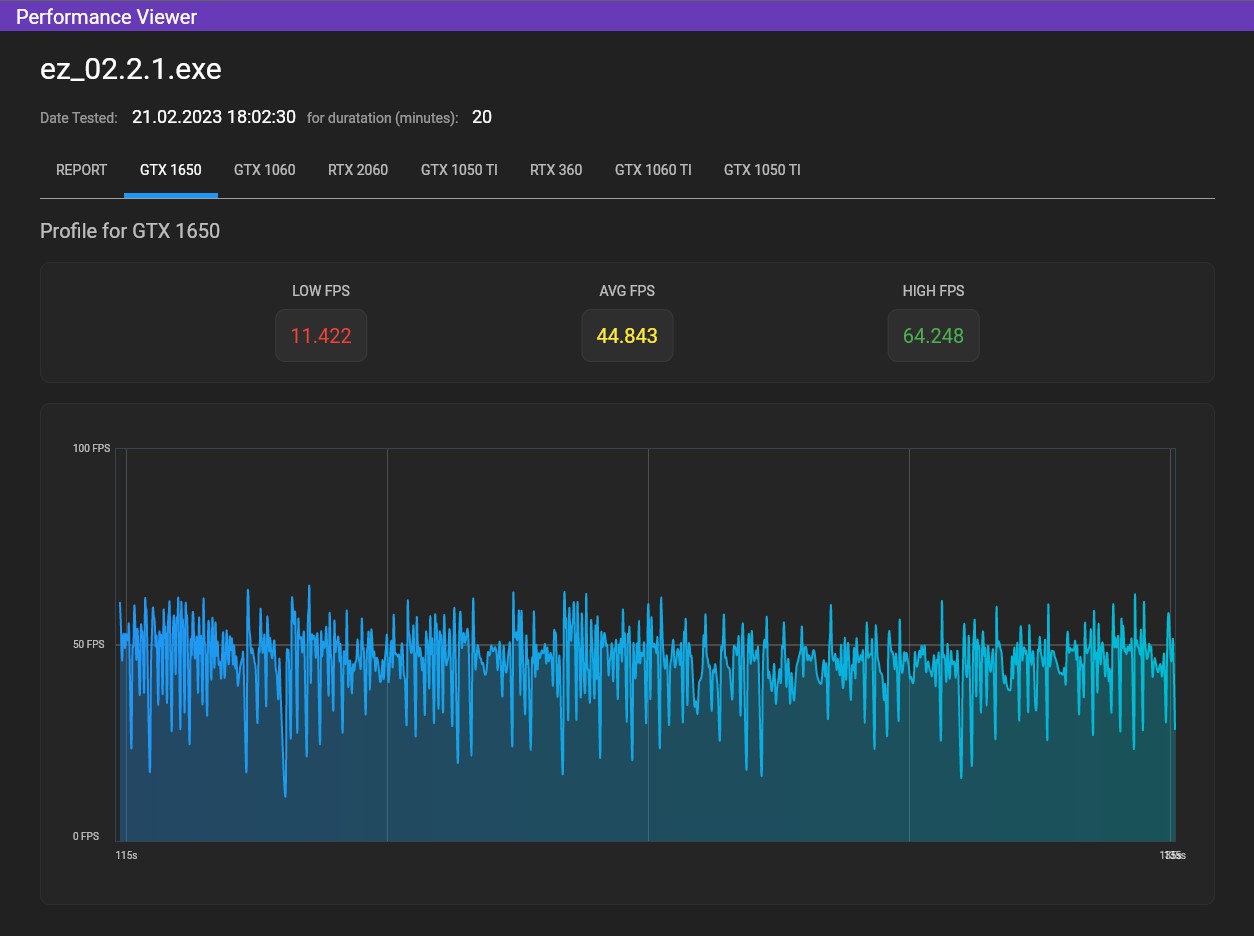Viewport: 1254px width, 936px height.
Task: Click the HIGH FPS label
Action: pos(933,291)
